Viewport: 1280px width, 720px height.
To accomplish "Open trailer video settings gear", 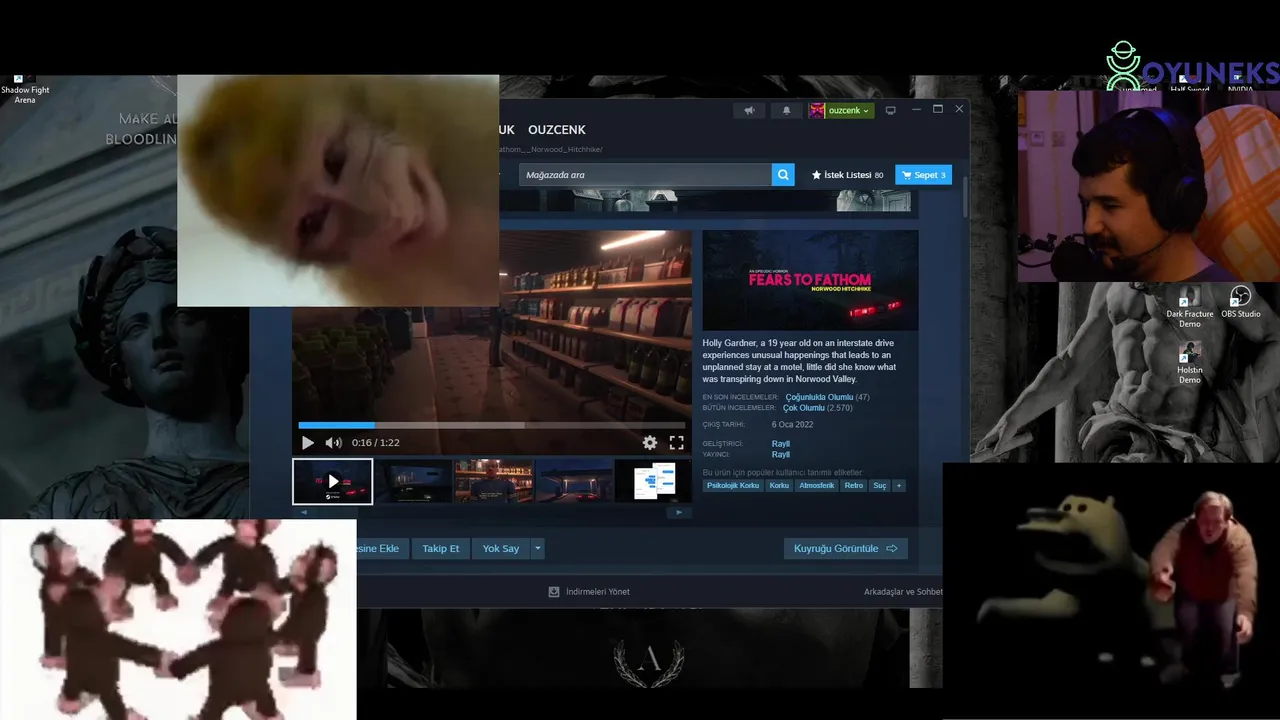I will [x=650, y=443].
